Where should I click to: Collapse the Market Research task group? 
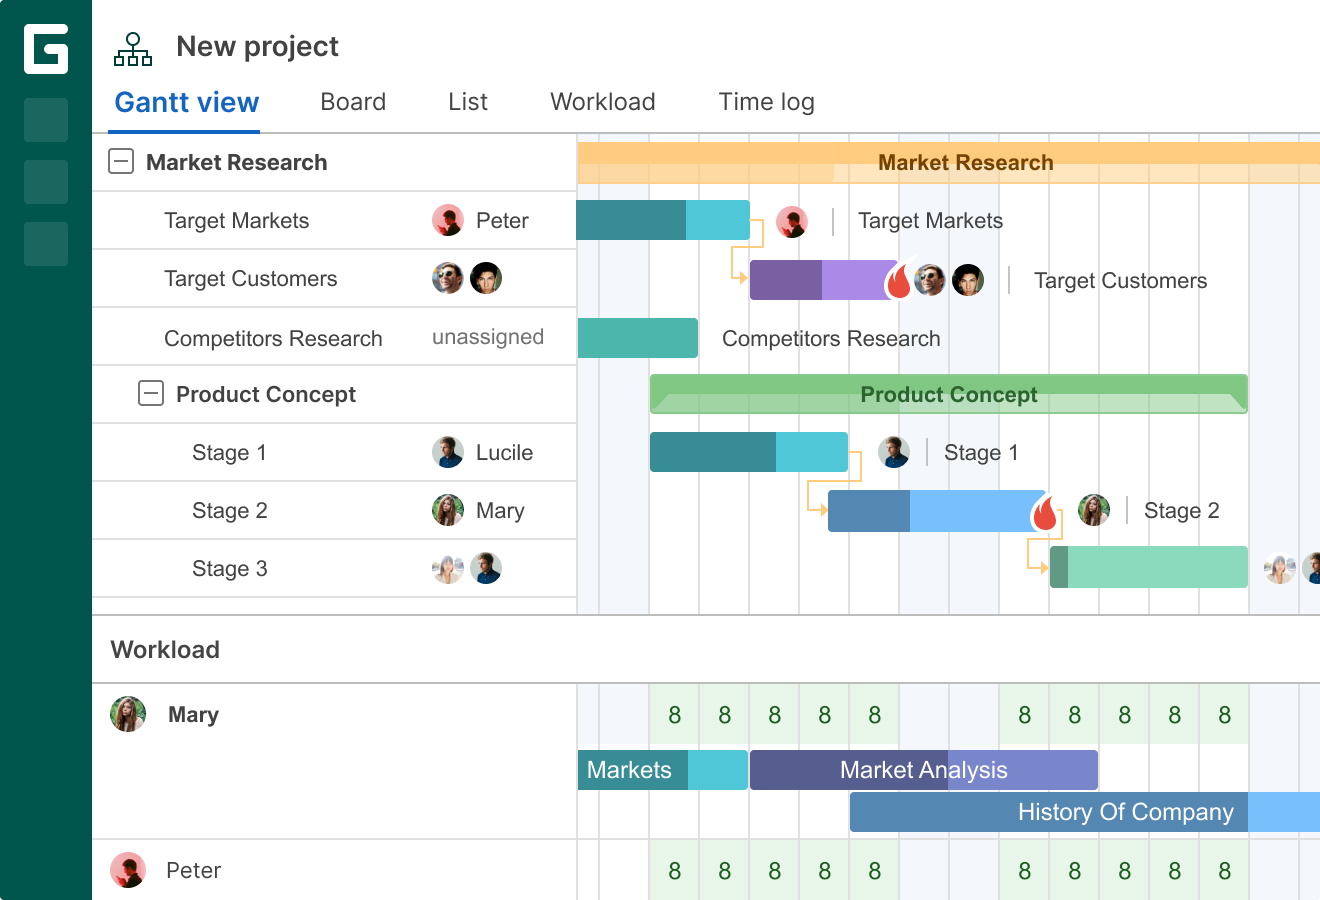120,161
